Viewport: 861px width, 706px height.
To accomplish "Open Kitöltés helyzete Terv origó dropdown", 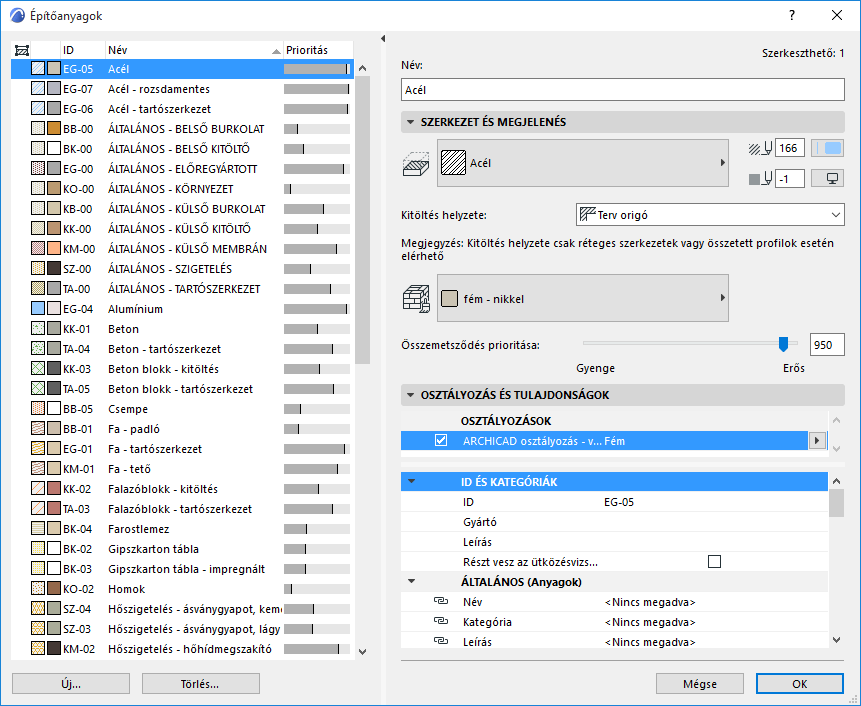I will pyautogui.click(x=710, y=215).
